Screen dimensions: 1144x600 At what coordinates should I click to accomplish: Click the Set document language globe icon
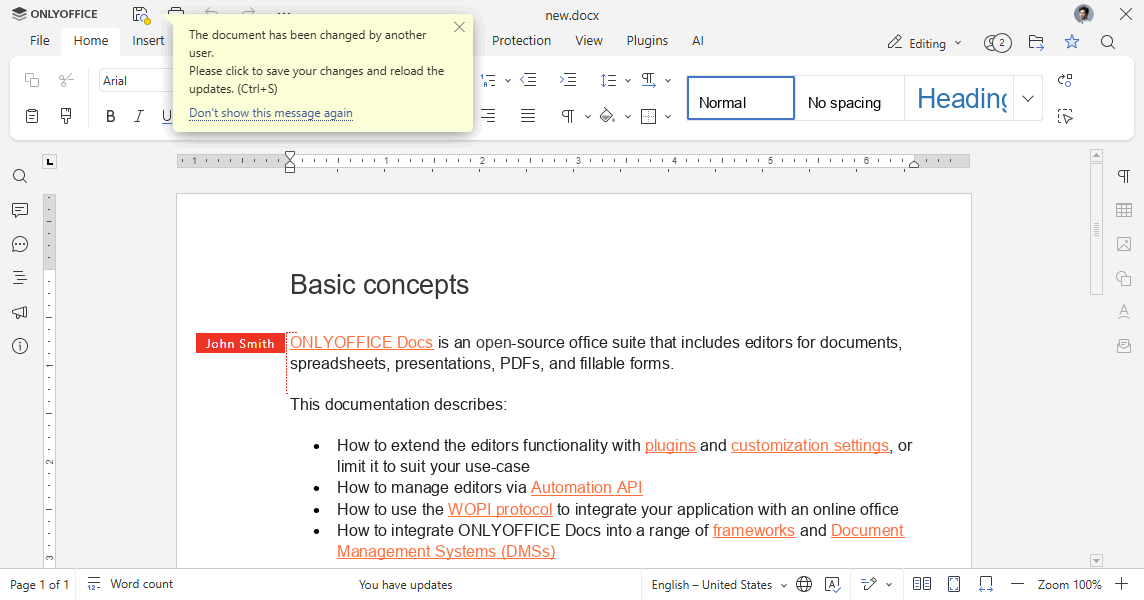804,584
